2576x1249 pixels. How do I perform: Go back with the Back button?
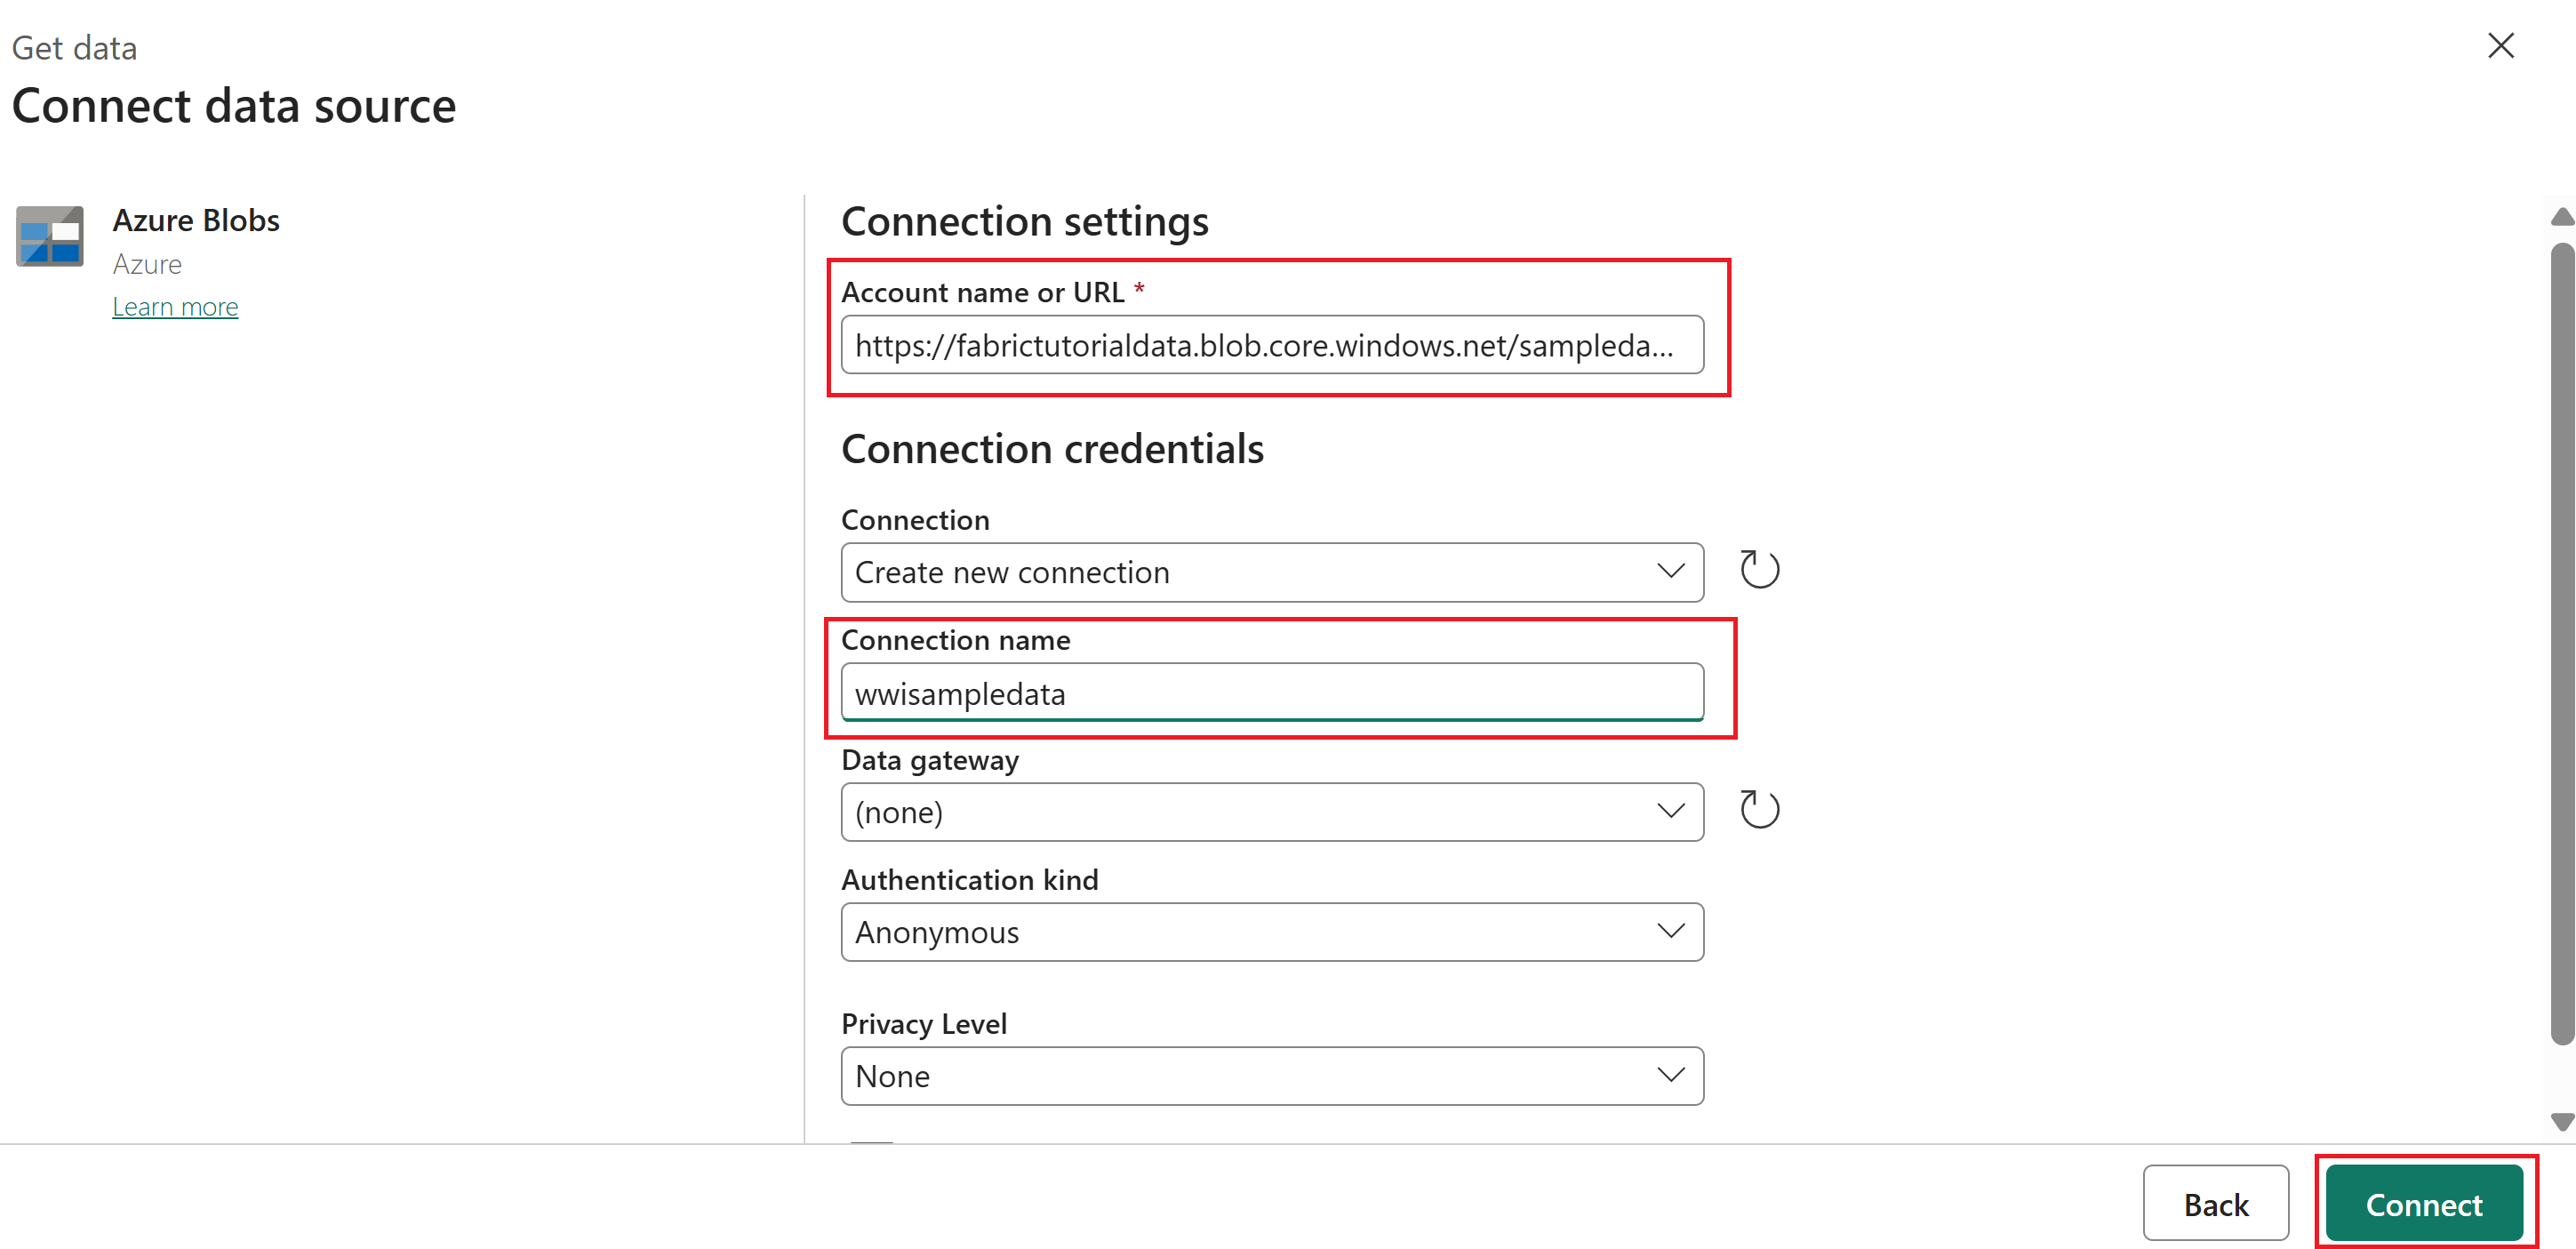[x=2215, y=1204]
